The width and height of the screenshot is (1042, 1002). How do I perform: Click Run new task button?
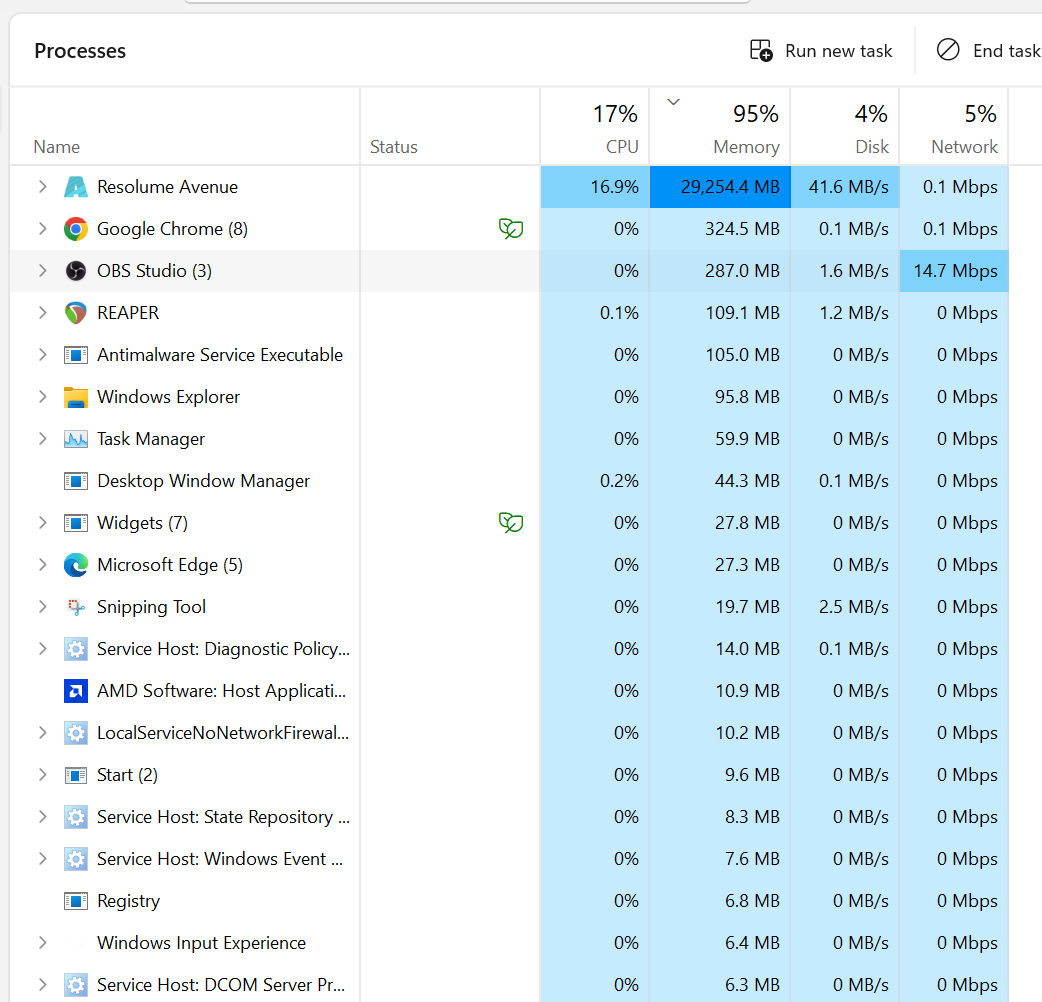pos(821,51)
